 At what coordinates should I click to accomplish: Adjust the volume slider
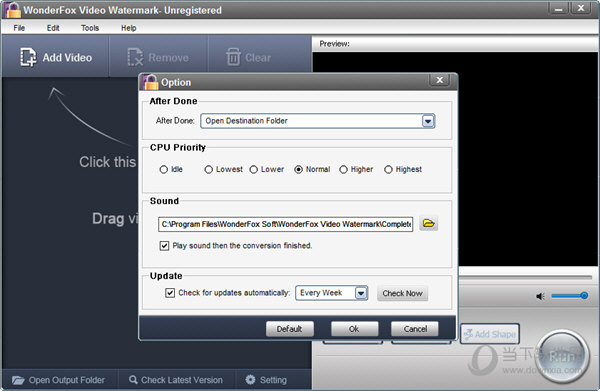(x=569, y=295)
